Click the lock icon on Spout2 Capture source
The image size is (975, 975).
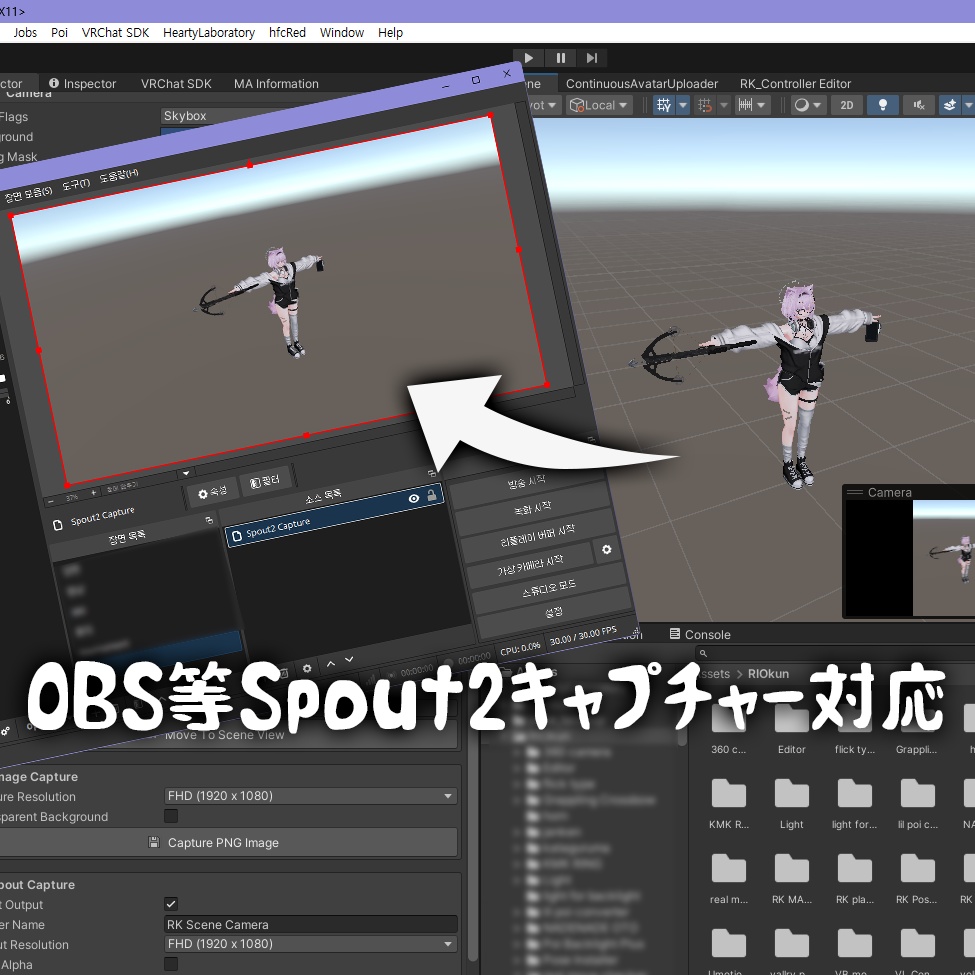coord(432,496)
